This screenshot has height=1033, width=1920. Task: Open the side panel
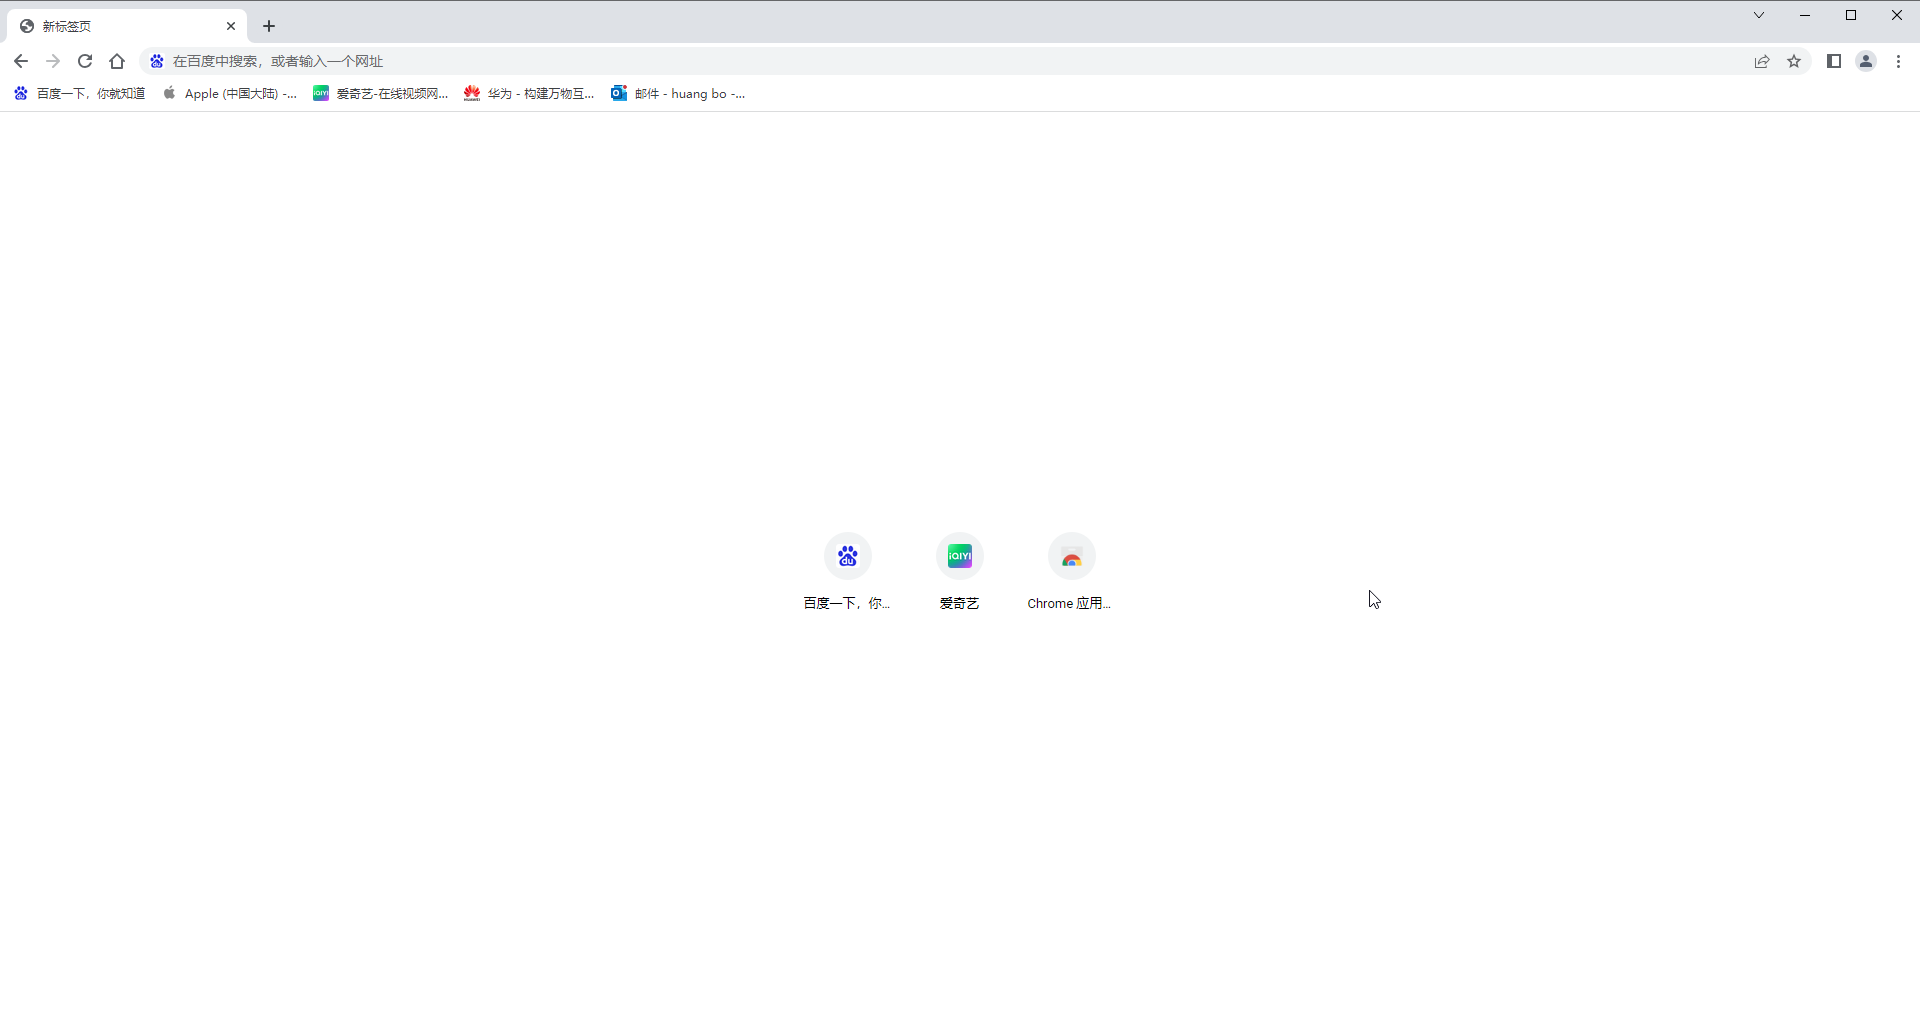coord(1834,61)
